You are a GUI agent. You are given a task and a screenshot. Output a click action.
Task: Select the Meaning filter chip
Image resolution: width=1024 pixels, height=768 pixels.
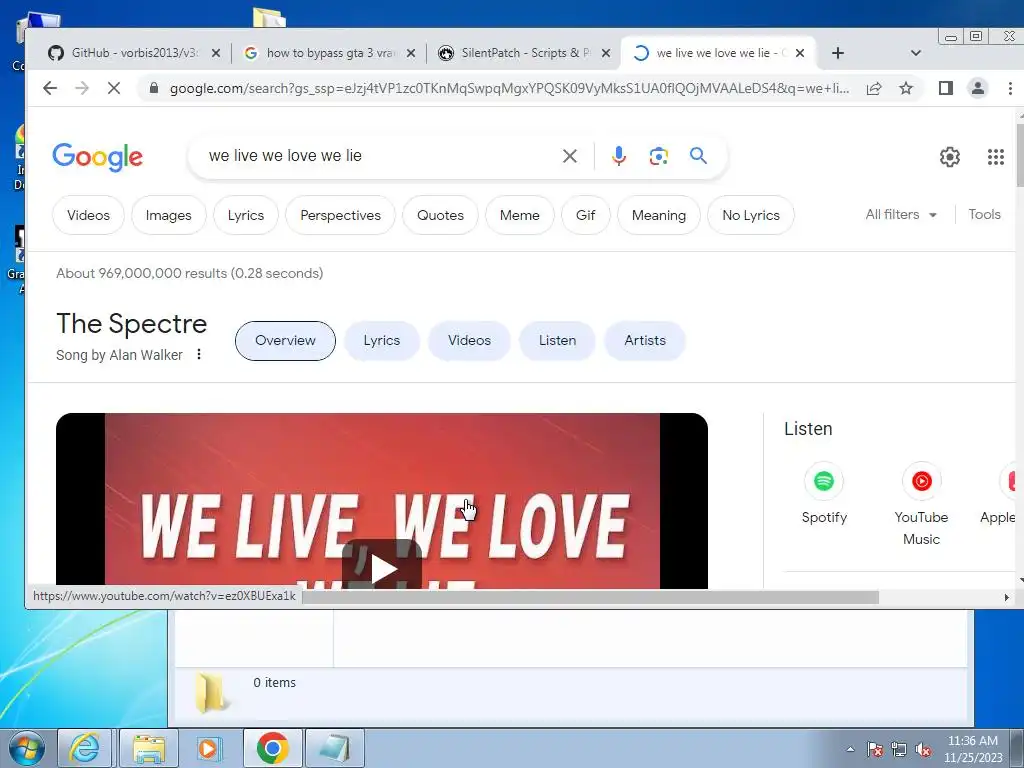(659, 215)
